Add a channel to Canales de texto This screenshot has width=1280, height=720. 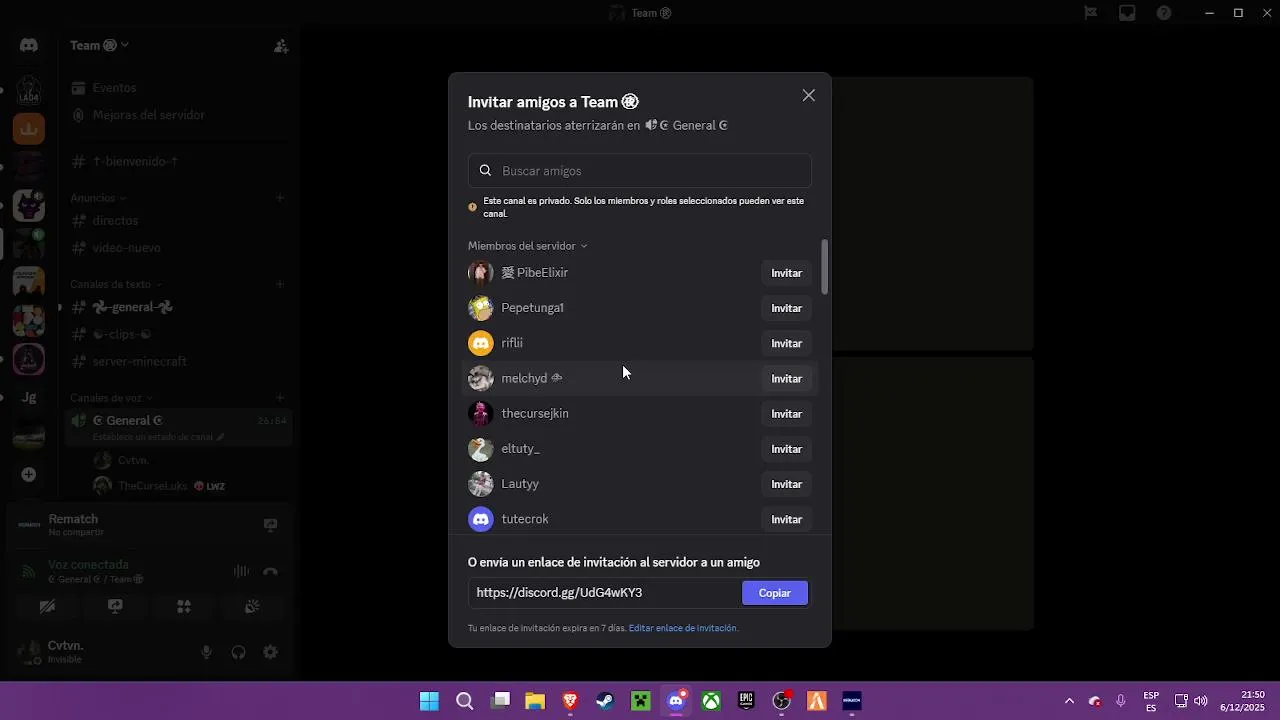[x=281, y=284]
